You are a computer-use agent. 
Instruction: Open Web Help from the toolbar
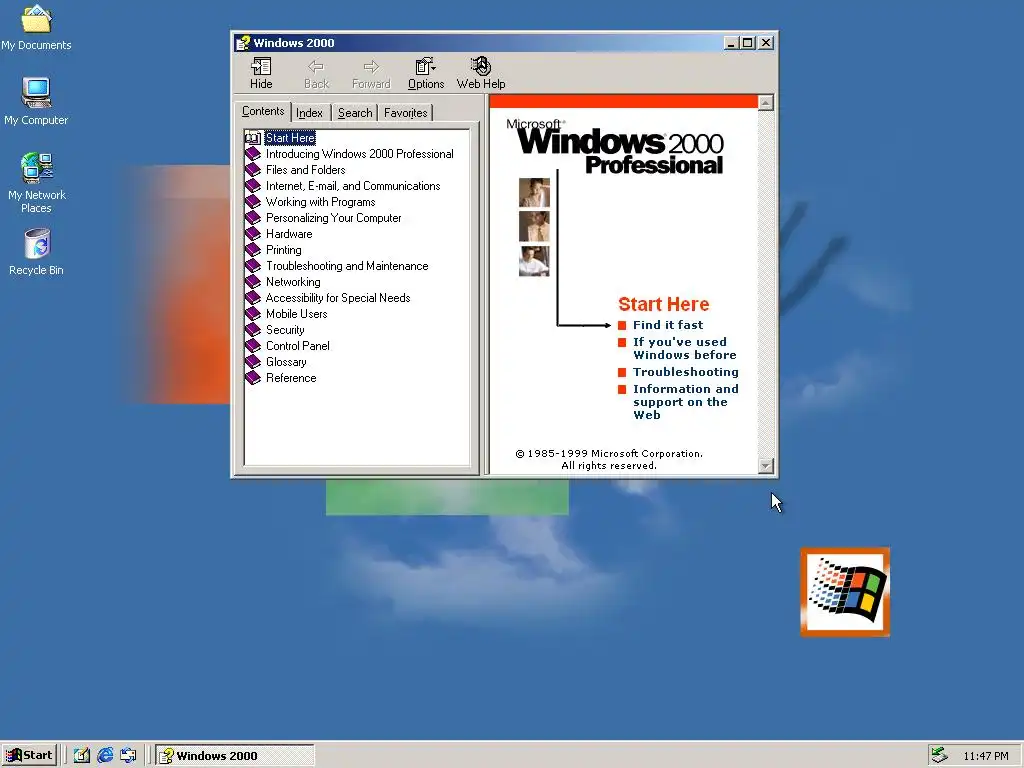tap(481, 73)
